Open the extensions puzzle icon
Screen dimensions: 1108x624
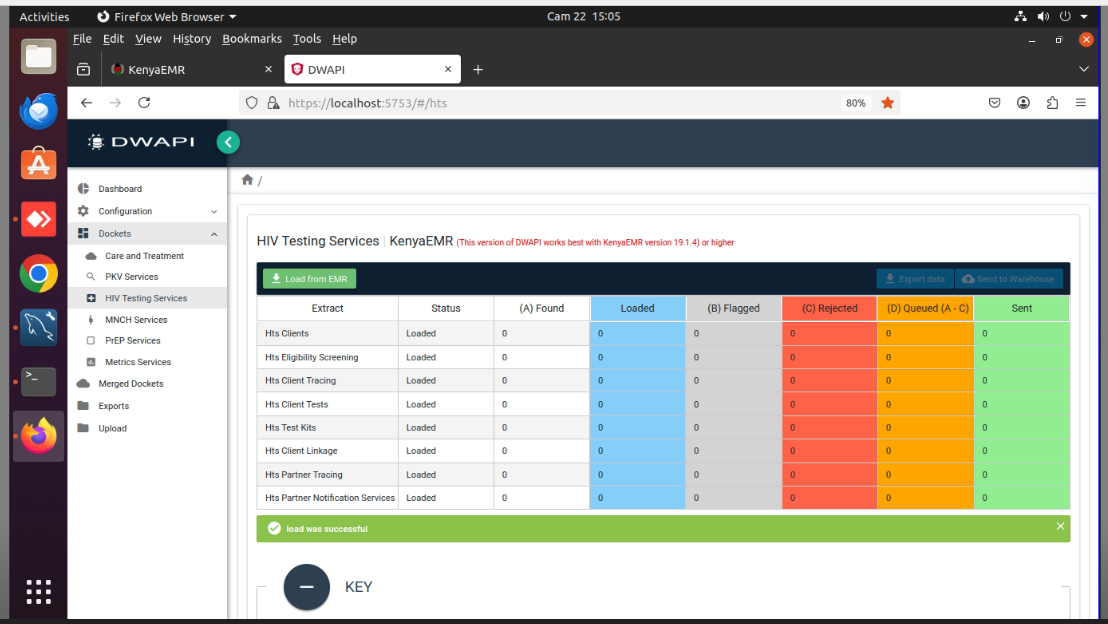1052,103
